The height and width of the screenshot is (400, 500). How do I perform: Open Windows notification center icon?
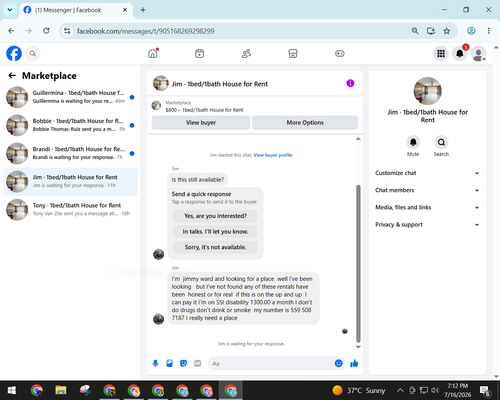485,390
